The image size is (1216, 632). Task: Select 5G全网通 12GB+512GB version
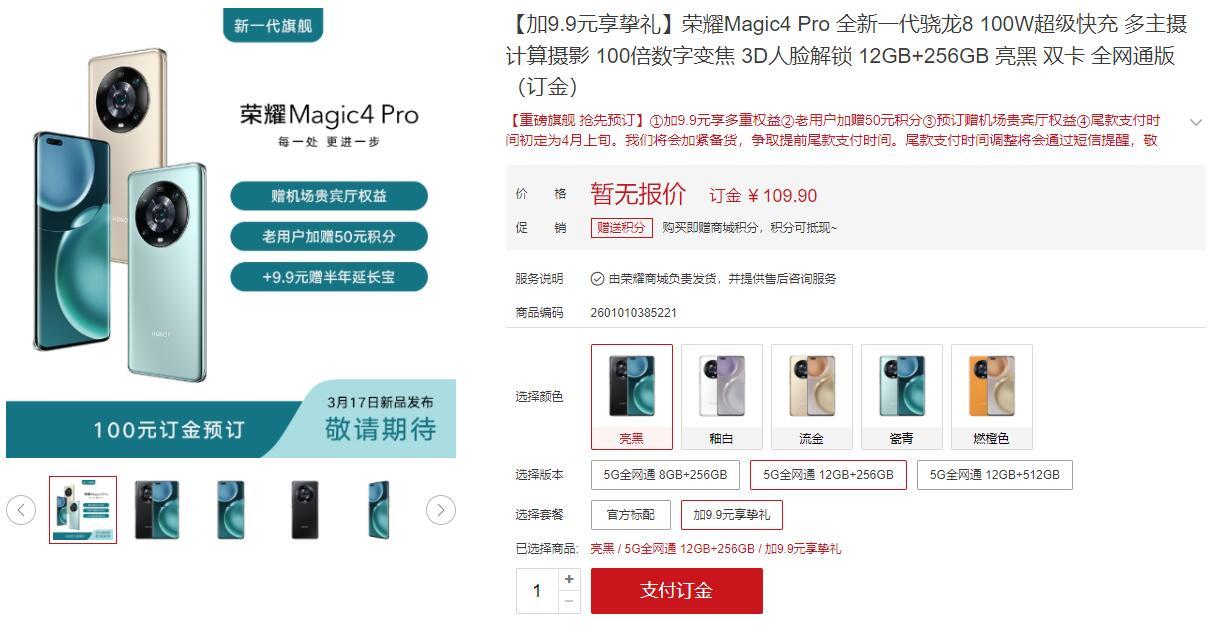click(x=995, y=475)
